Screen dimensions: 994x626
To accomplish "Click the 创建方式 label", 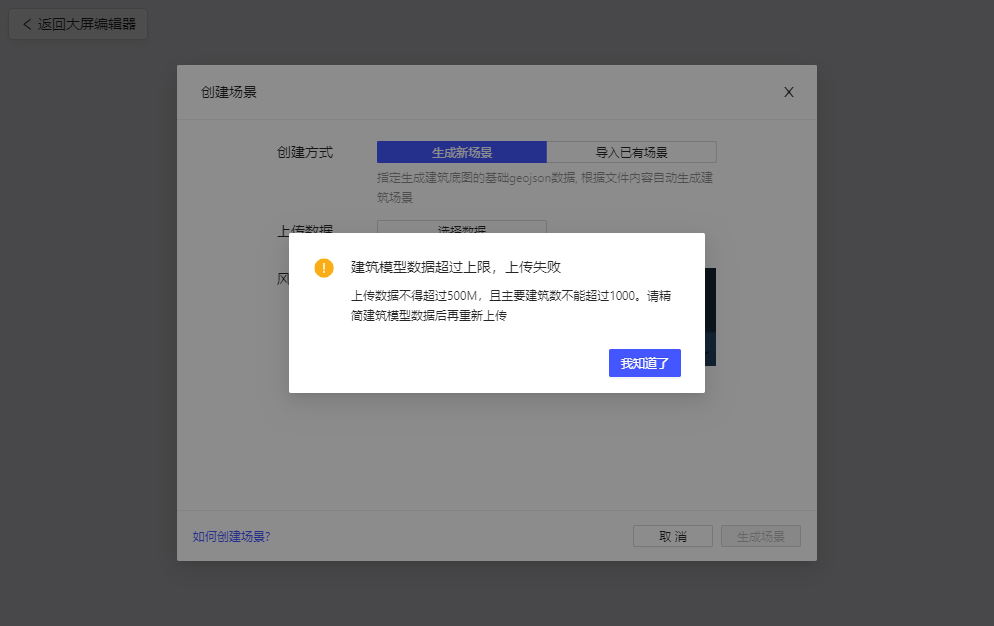I will pyautogui.click(x=305, y=152).
